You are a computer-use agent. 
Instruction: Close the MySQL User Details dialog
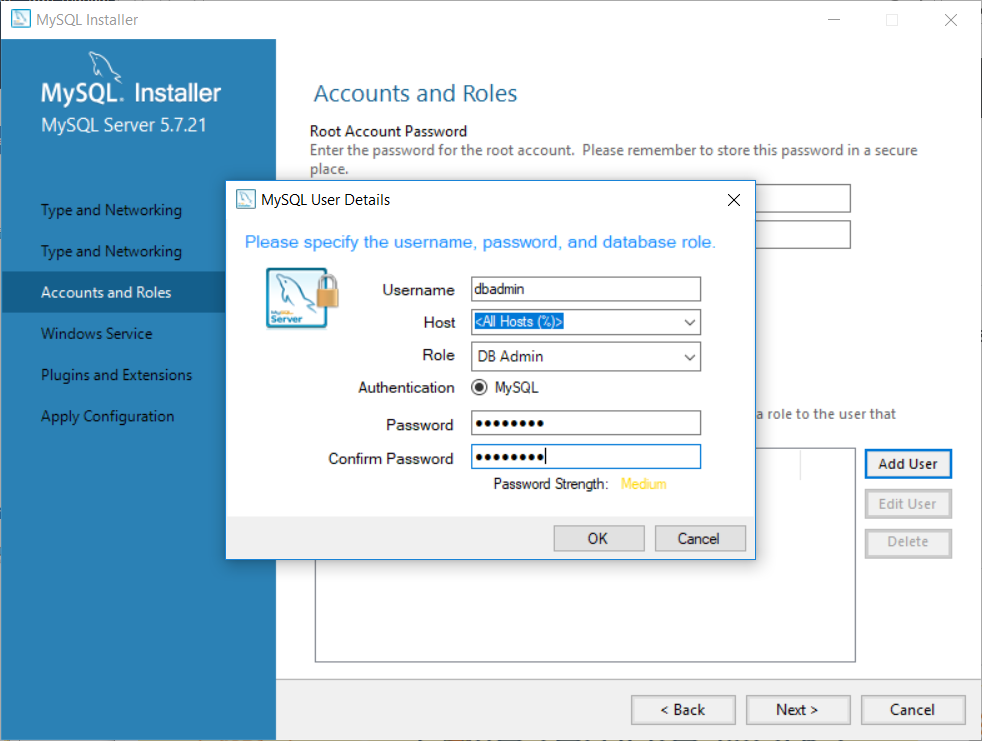pyautogui.click(x=734, y=200)
